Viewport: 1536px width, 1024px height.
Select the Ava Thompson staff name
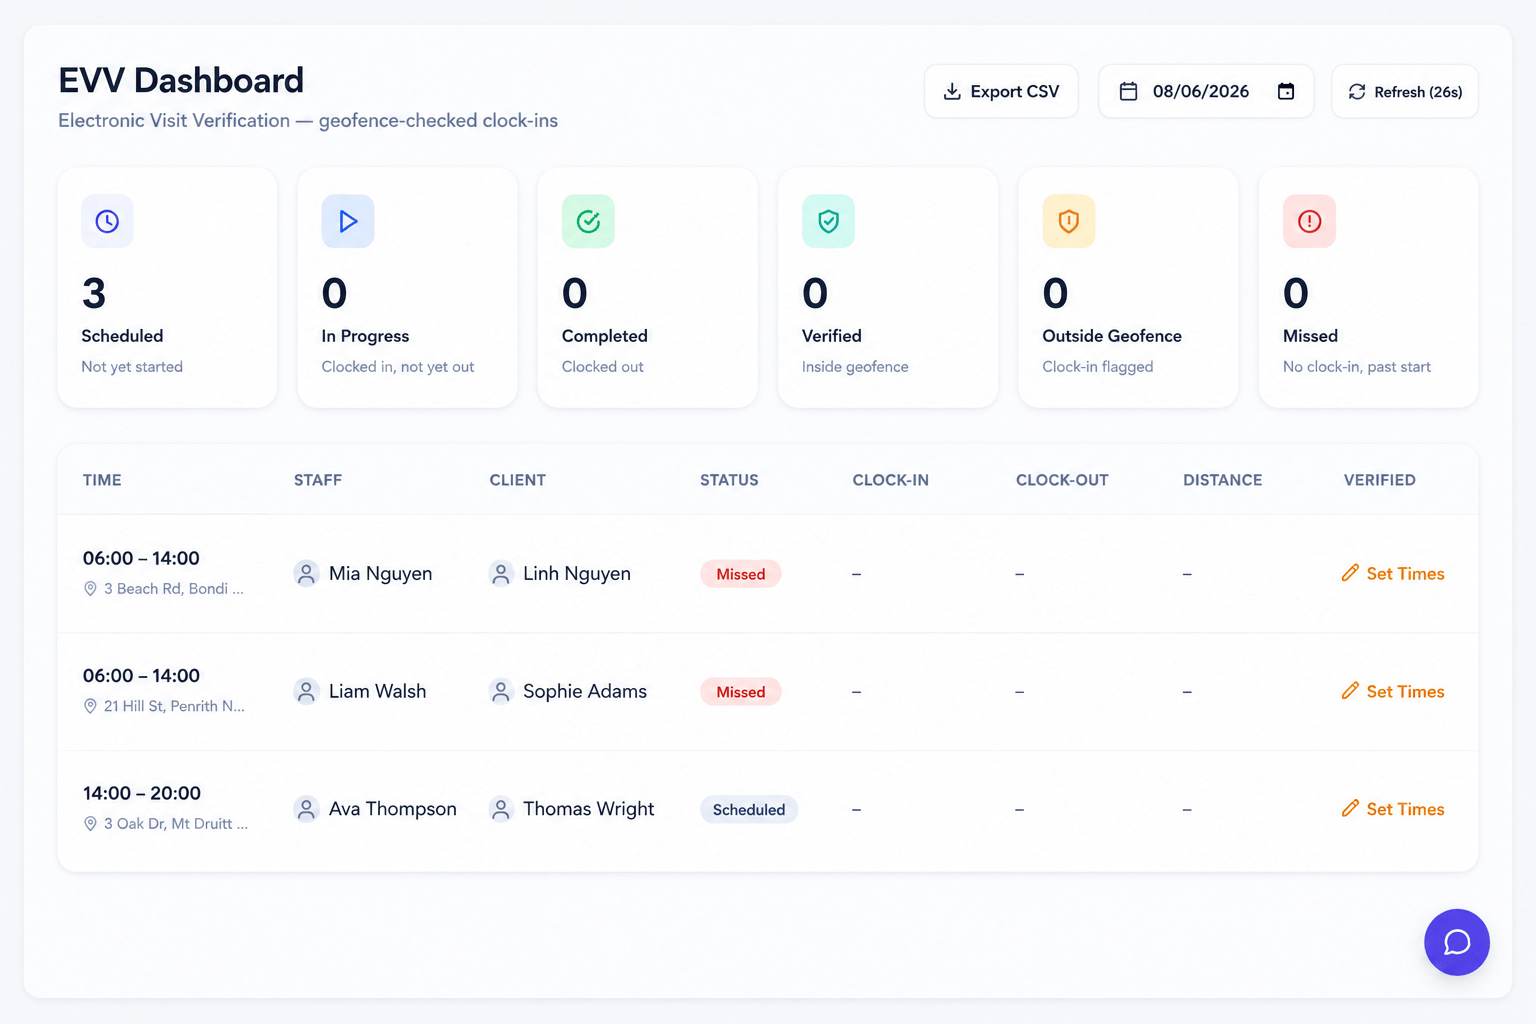tap(393, 809)
